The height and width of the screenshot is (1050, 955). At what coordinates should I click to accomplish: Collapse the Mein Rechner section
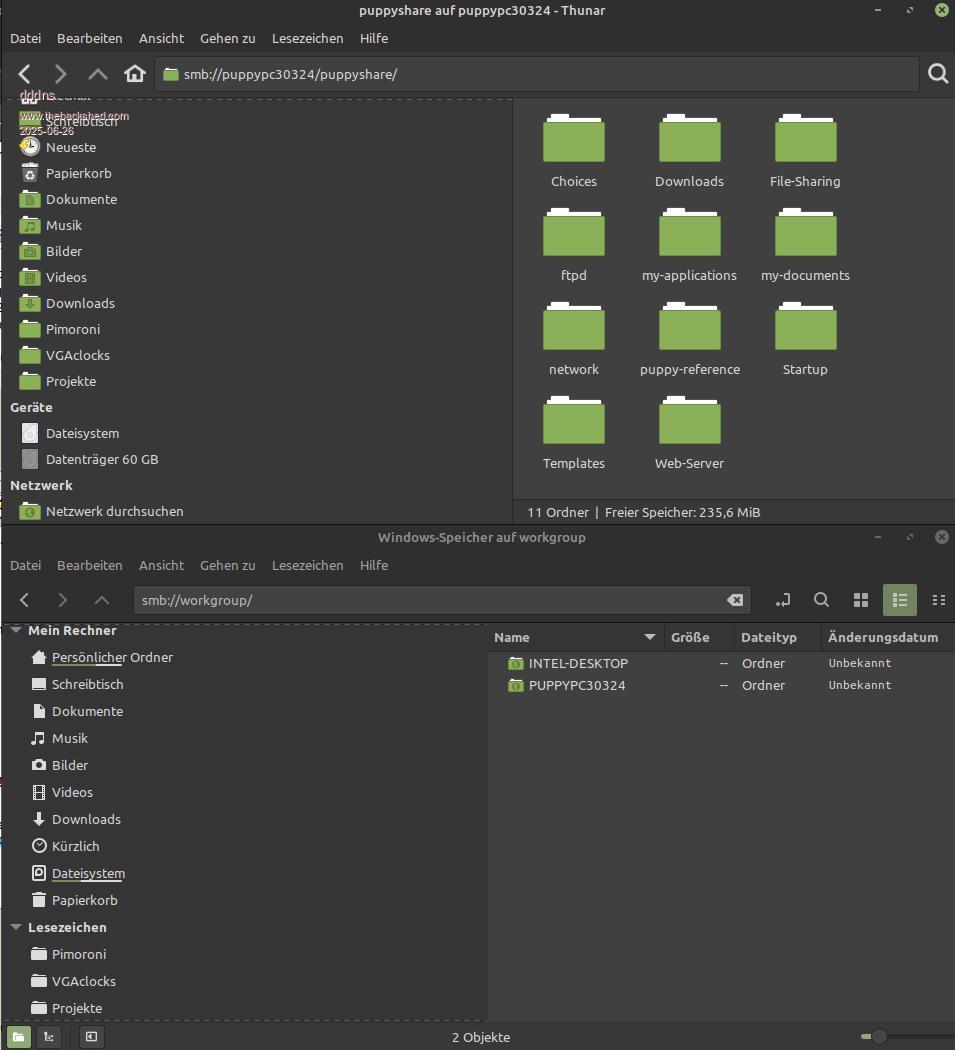(x=16, y=631)
